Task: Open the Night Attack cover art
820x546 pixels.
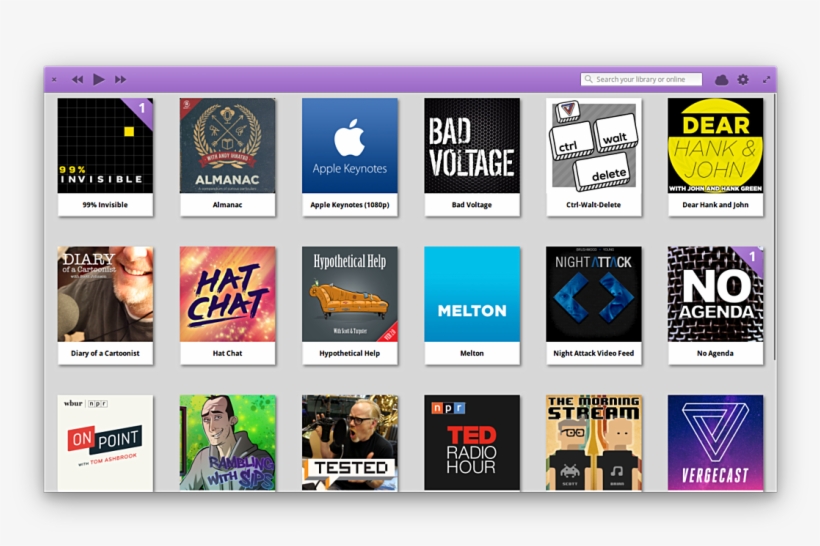Action: pyautogui.click(x=594, y=294)
